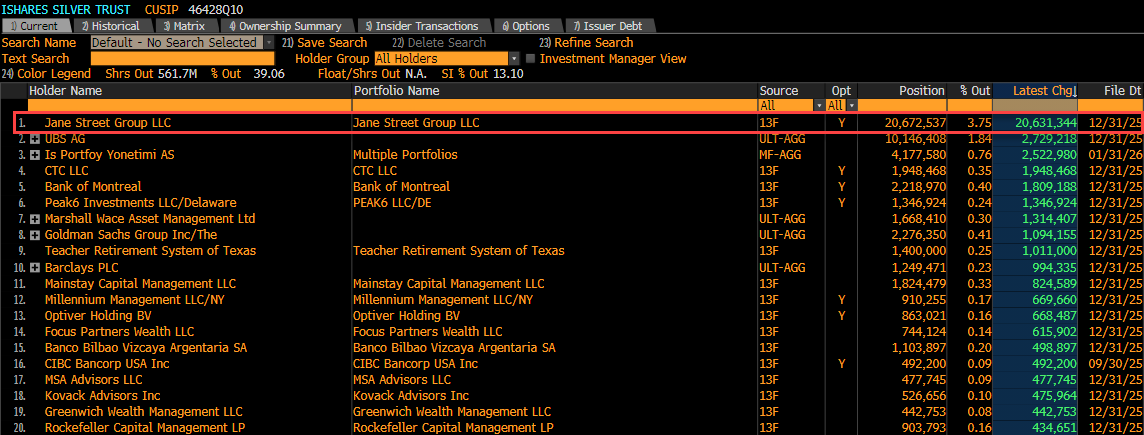Expand Goldman Sachs Group Inc row
The image size is (1144, 435).
pos(34,235)
